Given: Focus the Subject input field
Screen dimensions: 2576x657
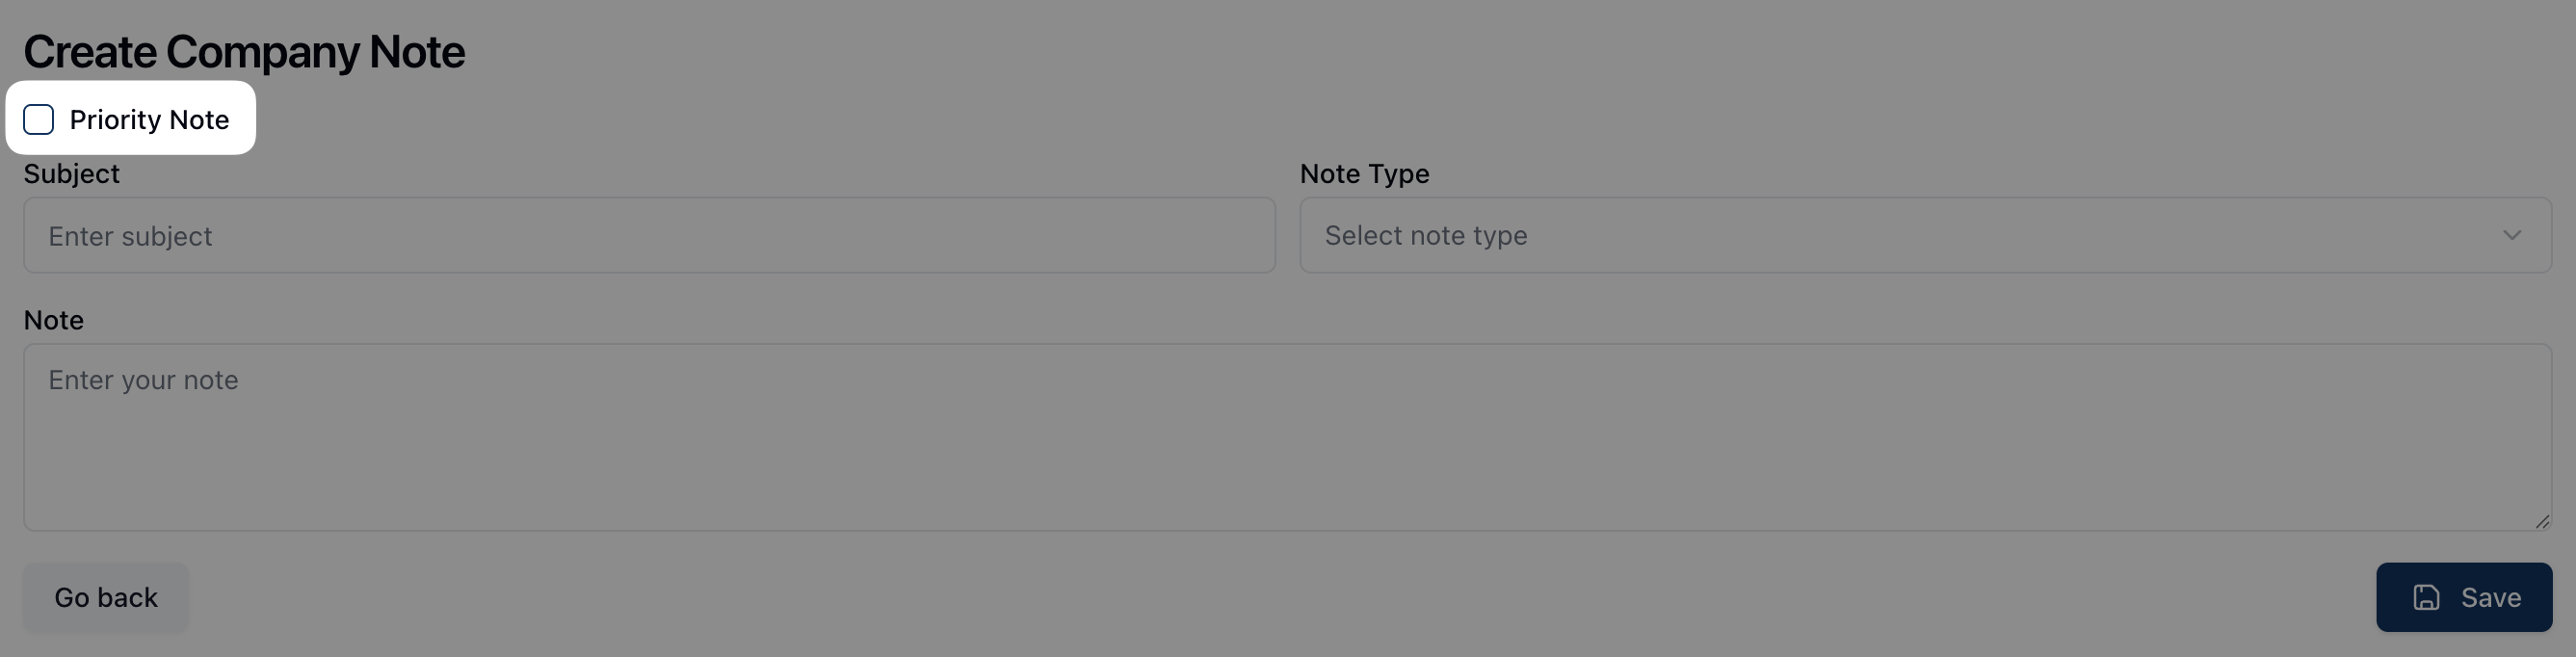Looking at the screenshot, I should pos(648,235).
